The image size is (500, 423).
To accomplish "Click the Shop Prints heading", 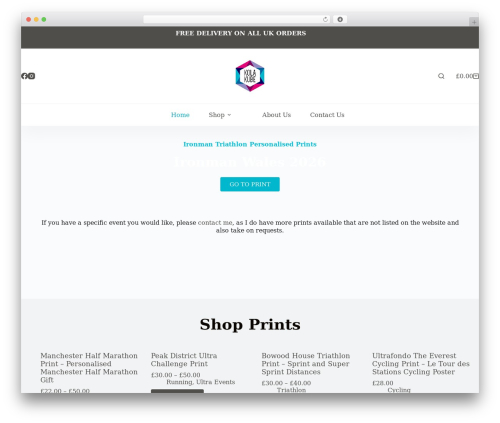I will (250, 325).
